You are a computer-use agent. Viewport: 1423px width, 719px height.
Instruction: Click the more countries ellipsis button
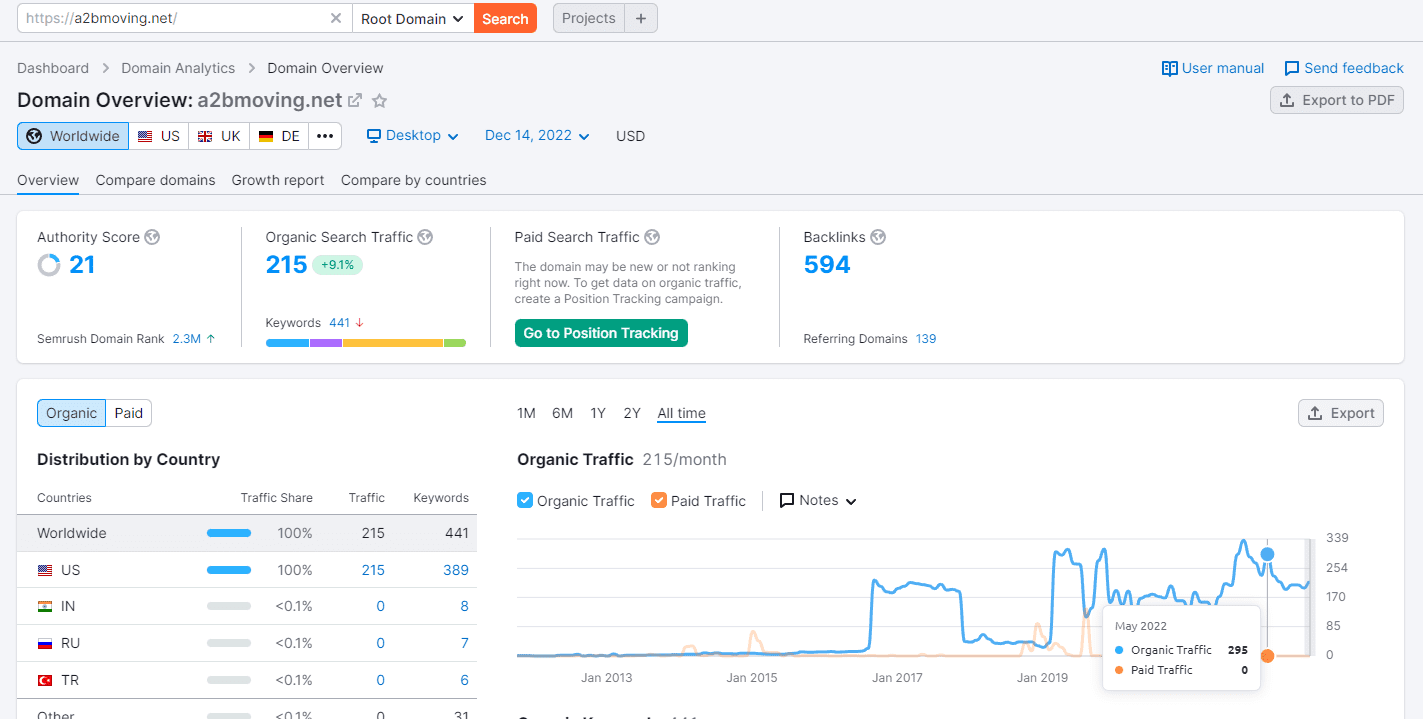325,136
